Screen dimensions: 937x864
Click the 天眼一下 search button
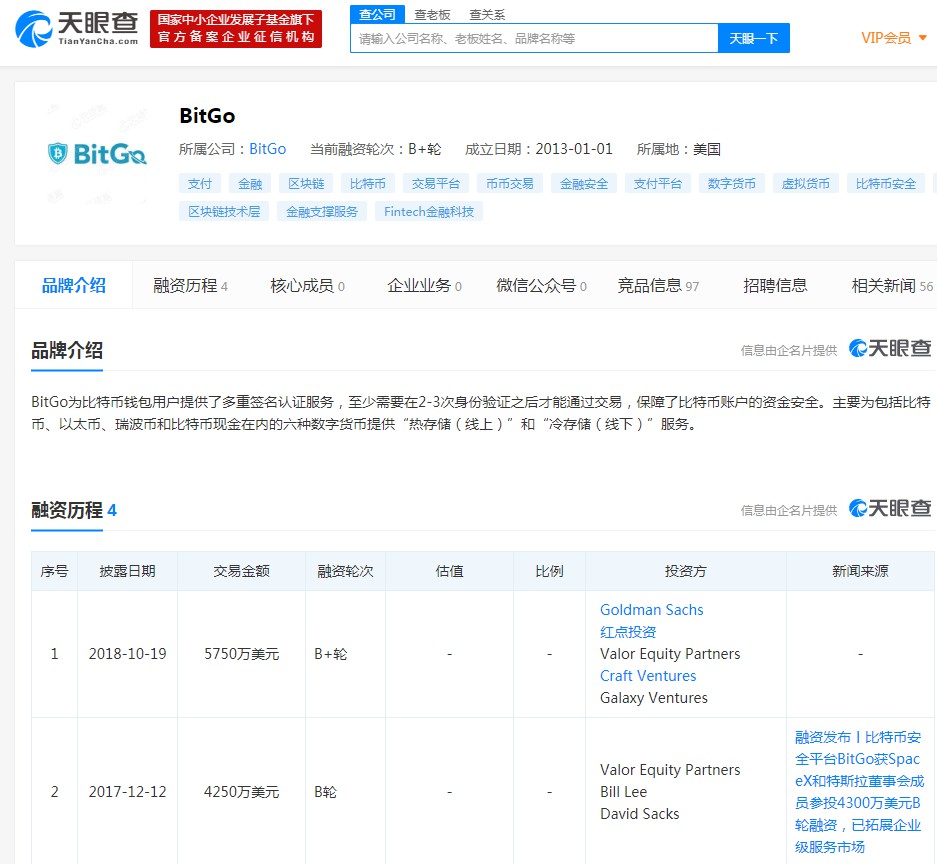(754, 38)
